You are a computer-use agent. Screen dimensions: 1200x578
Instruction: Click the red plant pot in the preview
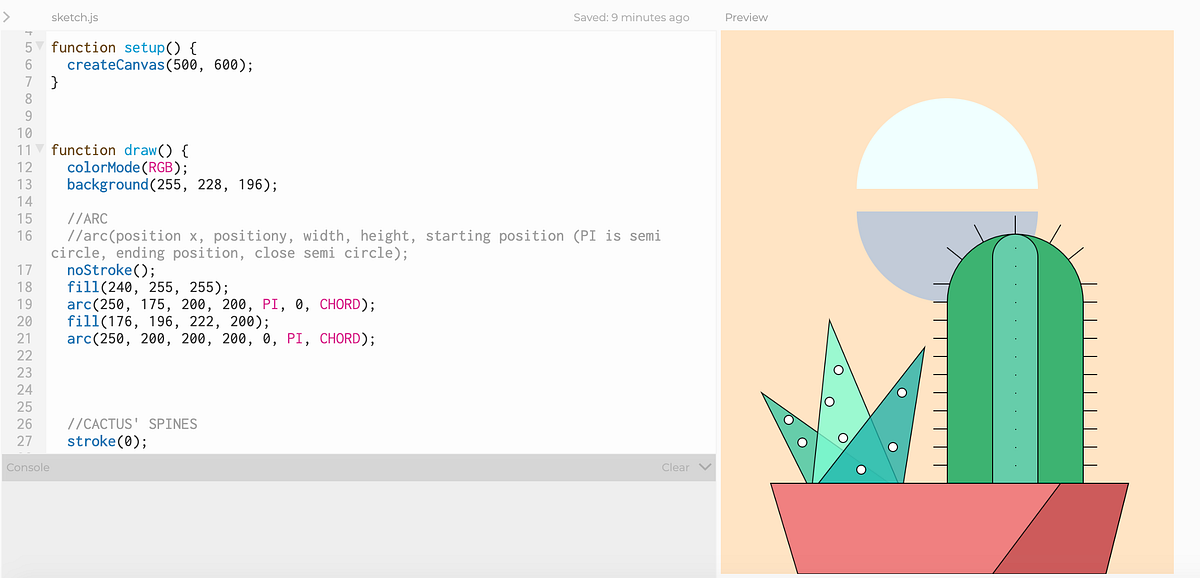(950, 525)
